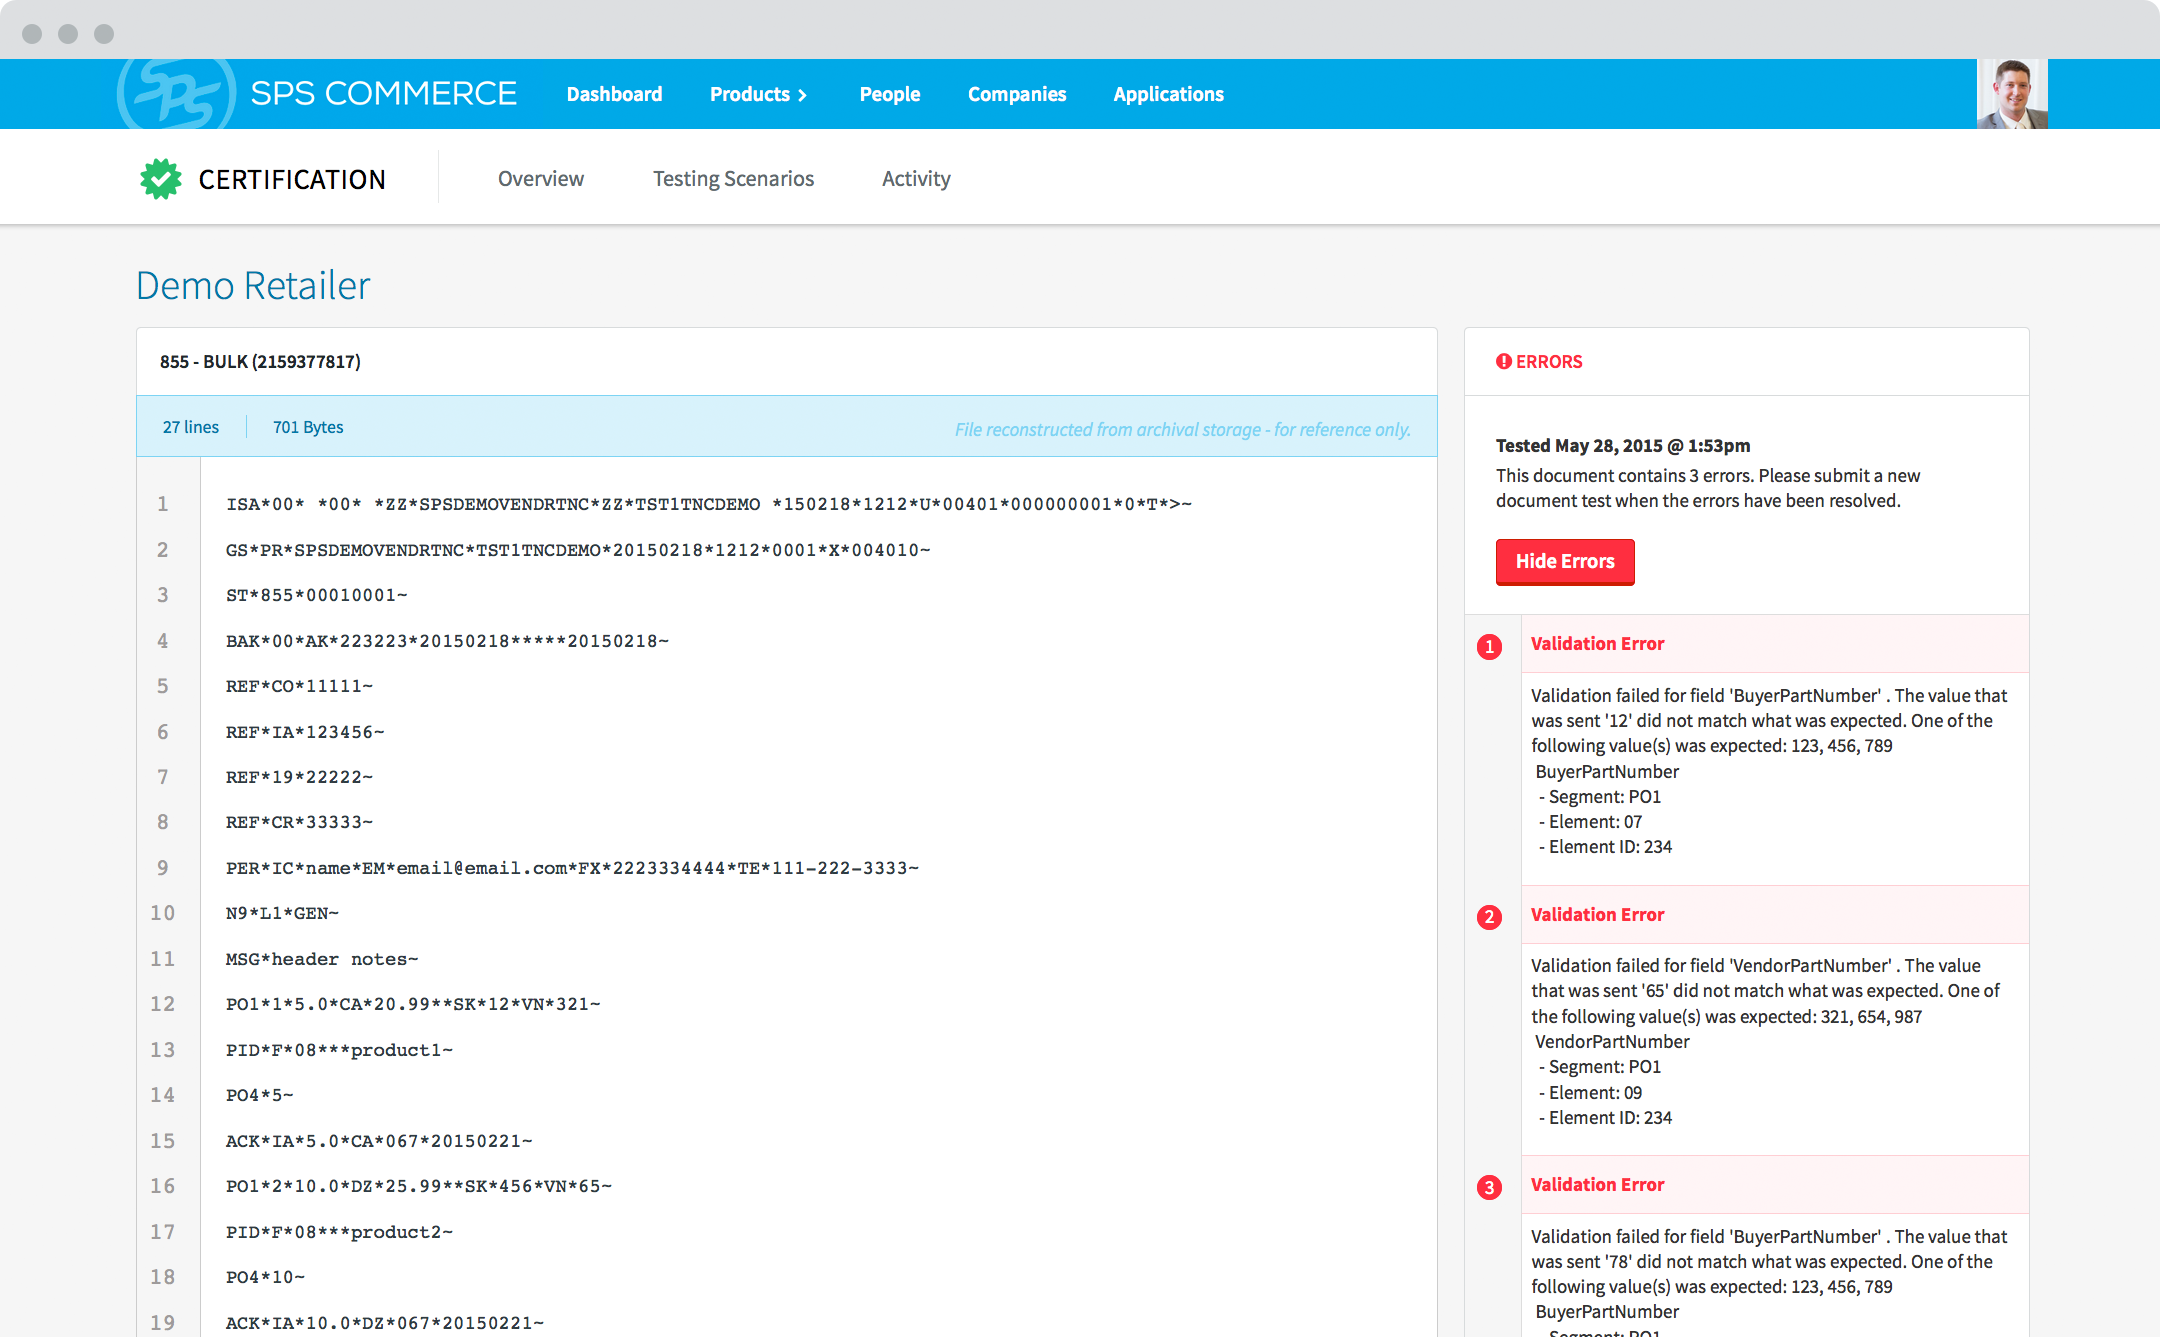
Task: Click the '27 lines' label
Action: 190,427
